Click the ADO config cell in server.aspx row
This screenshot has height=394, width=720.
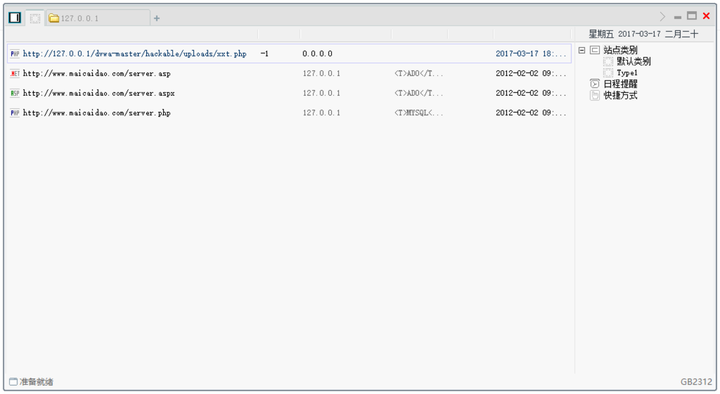click(419, 93)
